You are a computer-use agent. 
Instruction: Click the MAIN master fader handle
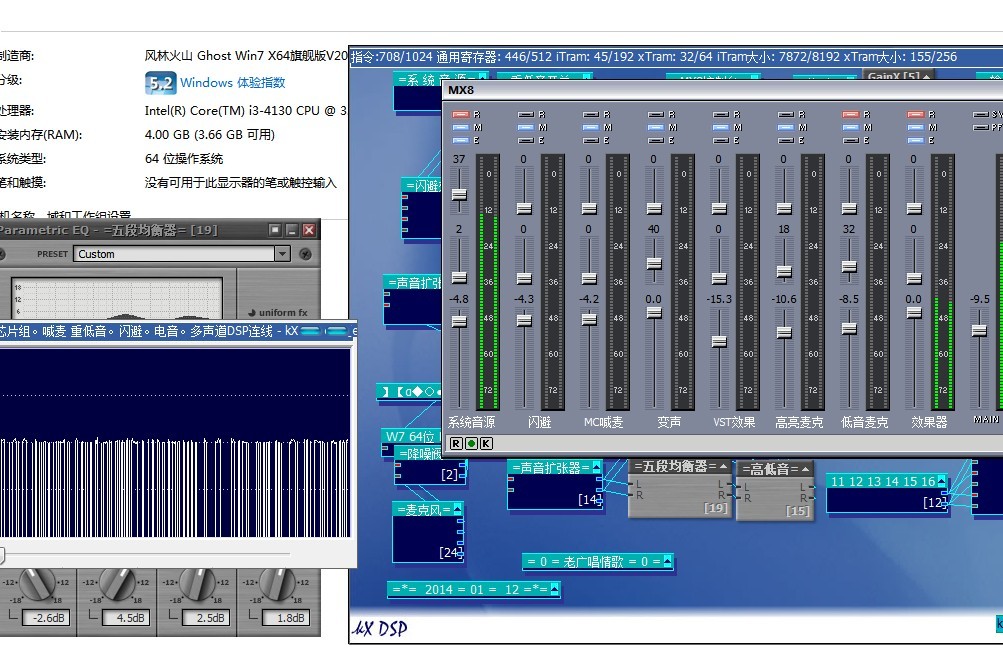point(979,329)
